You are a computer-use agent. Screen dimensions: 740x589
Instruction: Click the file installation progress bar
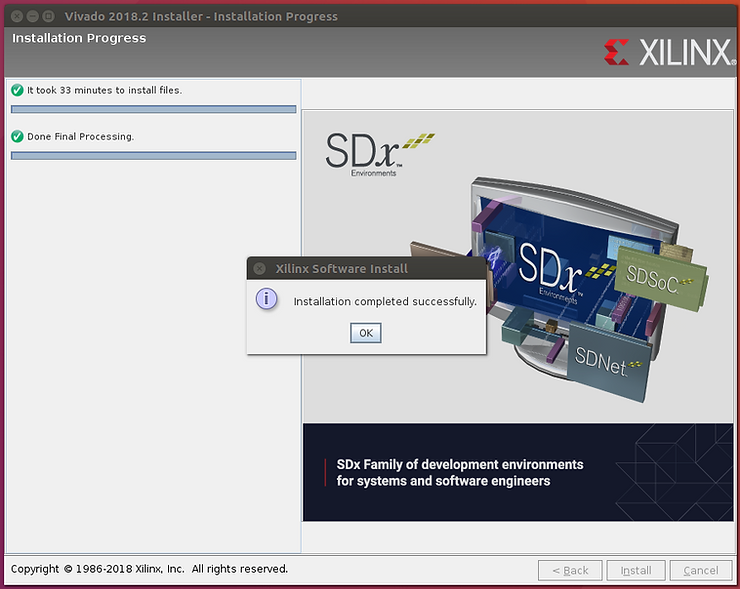click(x=154, y=109)
